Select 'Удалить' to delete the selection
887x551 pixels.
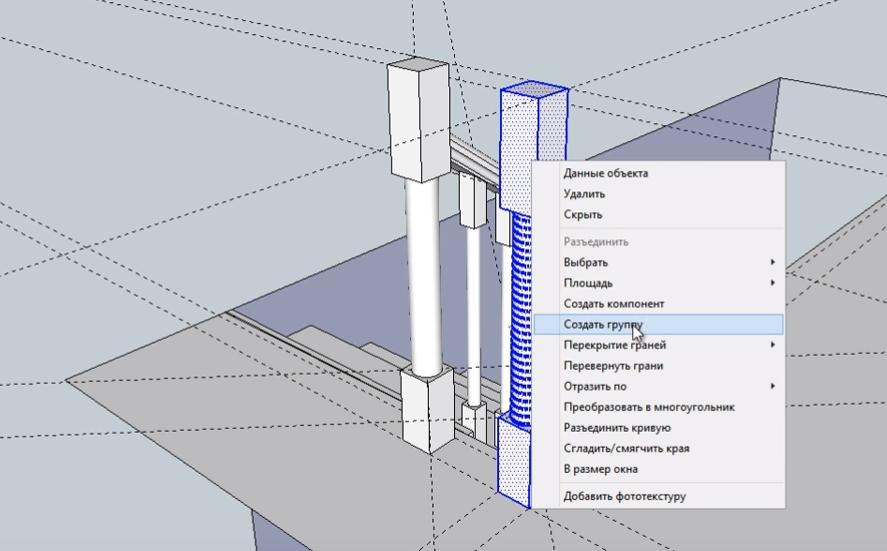click(x=584, y=194)
